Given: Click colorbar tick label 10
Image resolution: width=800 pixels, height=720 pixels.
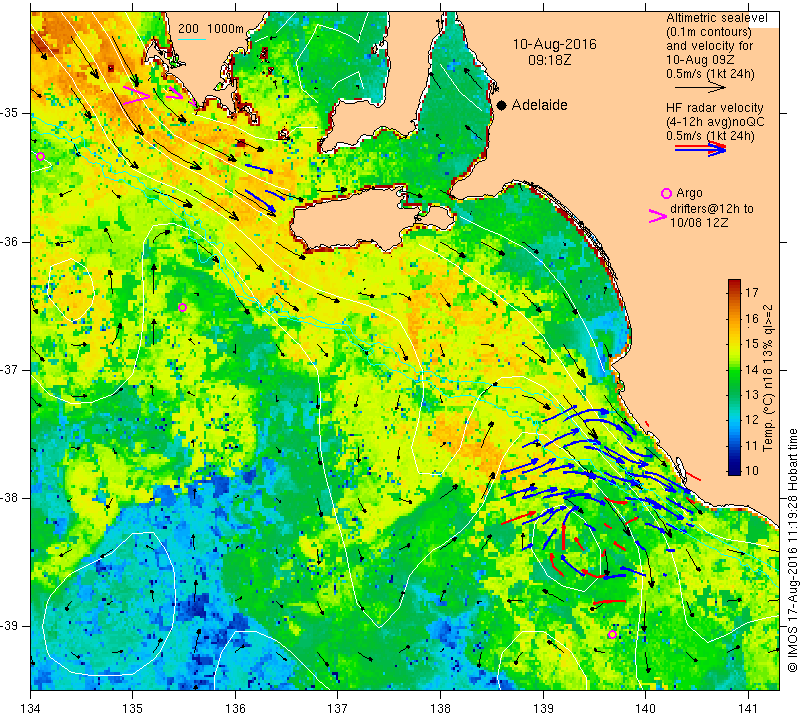Looking at the screenshot, I should pos(752,470).
